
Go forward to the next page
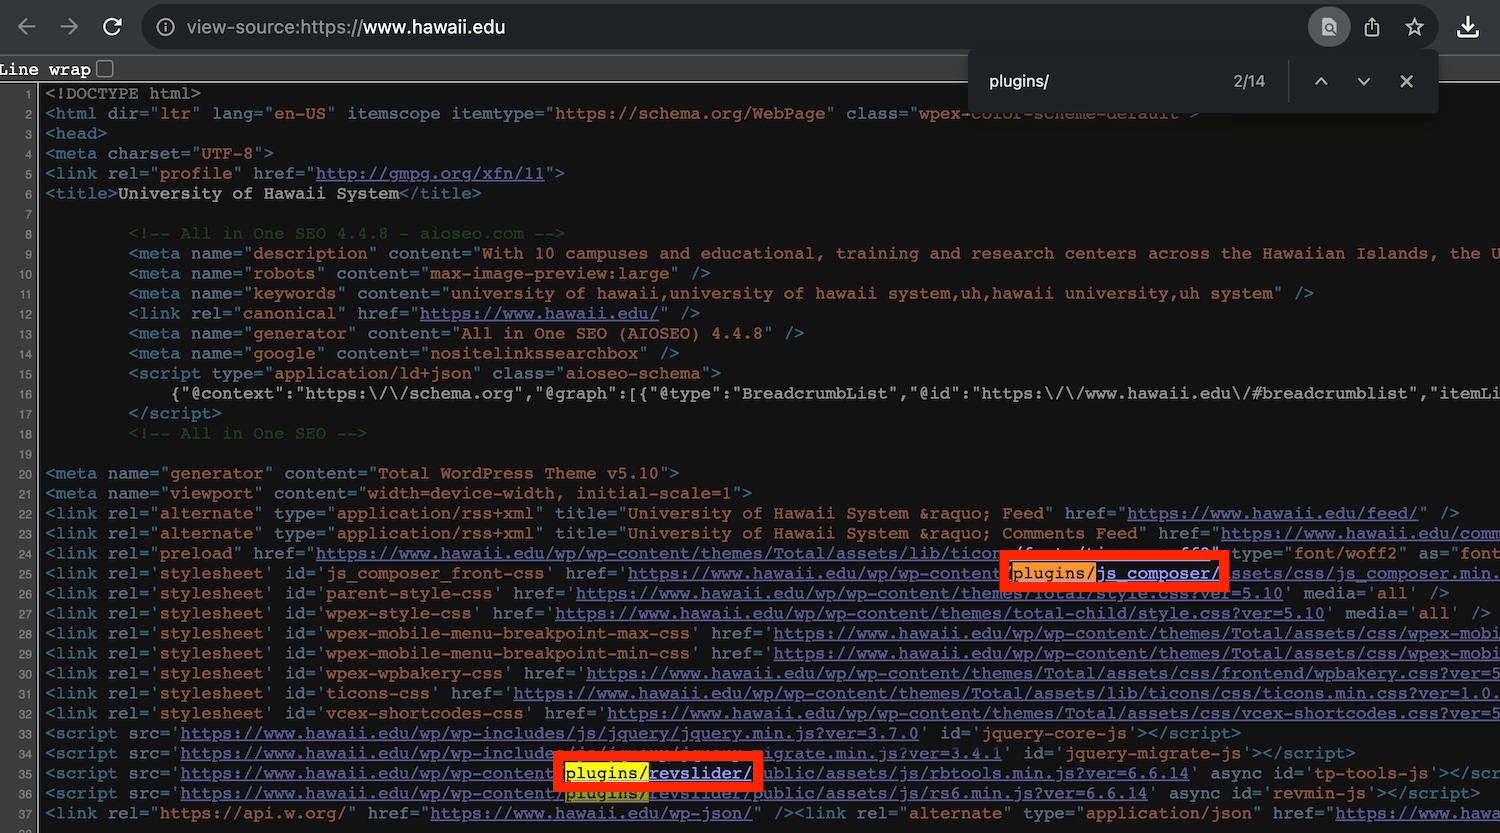click(69, 27)
